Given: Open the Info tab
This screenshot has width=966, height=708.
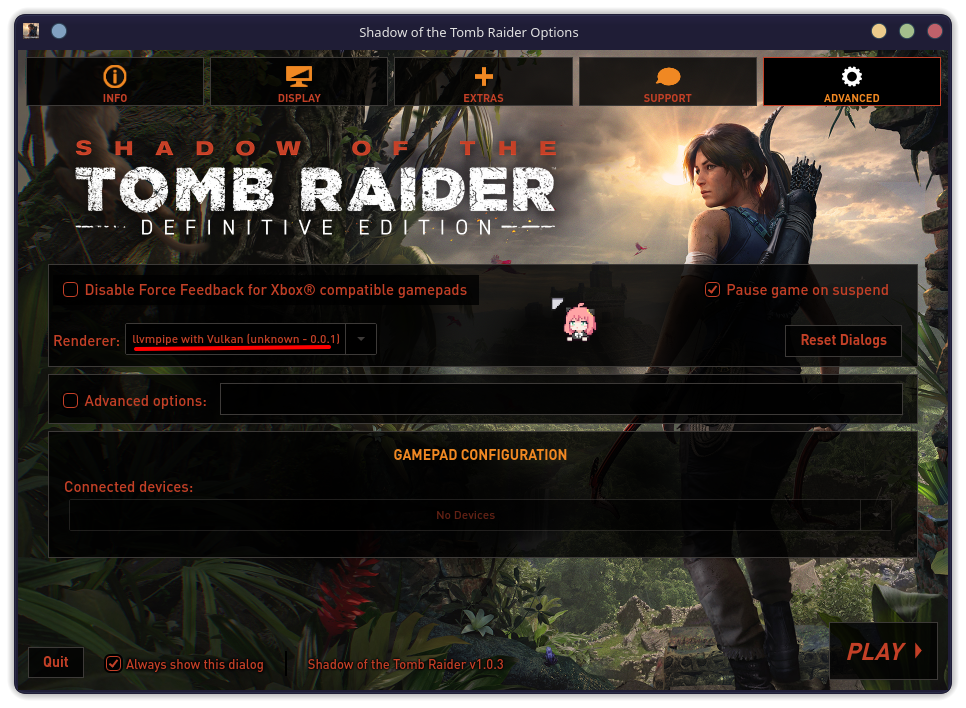Looking at the screenshot, I should [x=115, y=82].
